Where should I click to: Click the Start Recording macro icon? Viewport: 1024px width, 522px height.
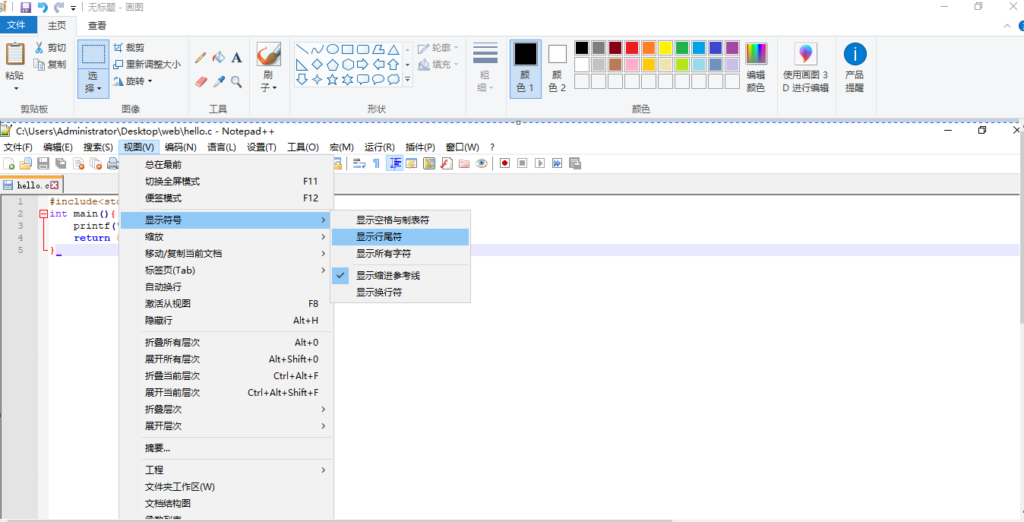pyautogui.click(x=505, y=163)
